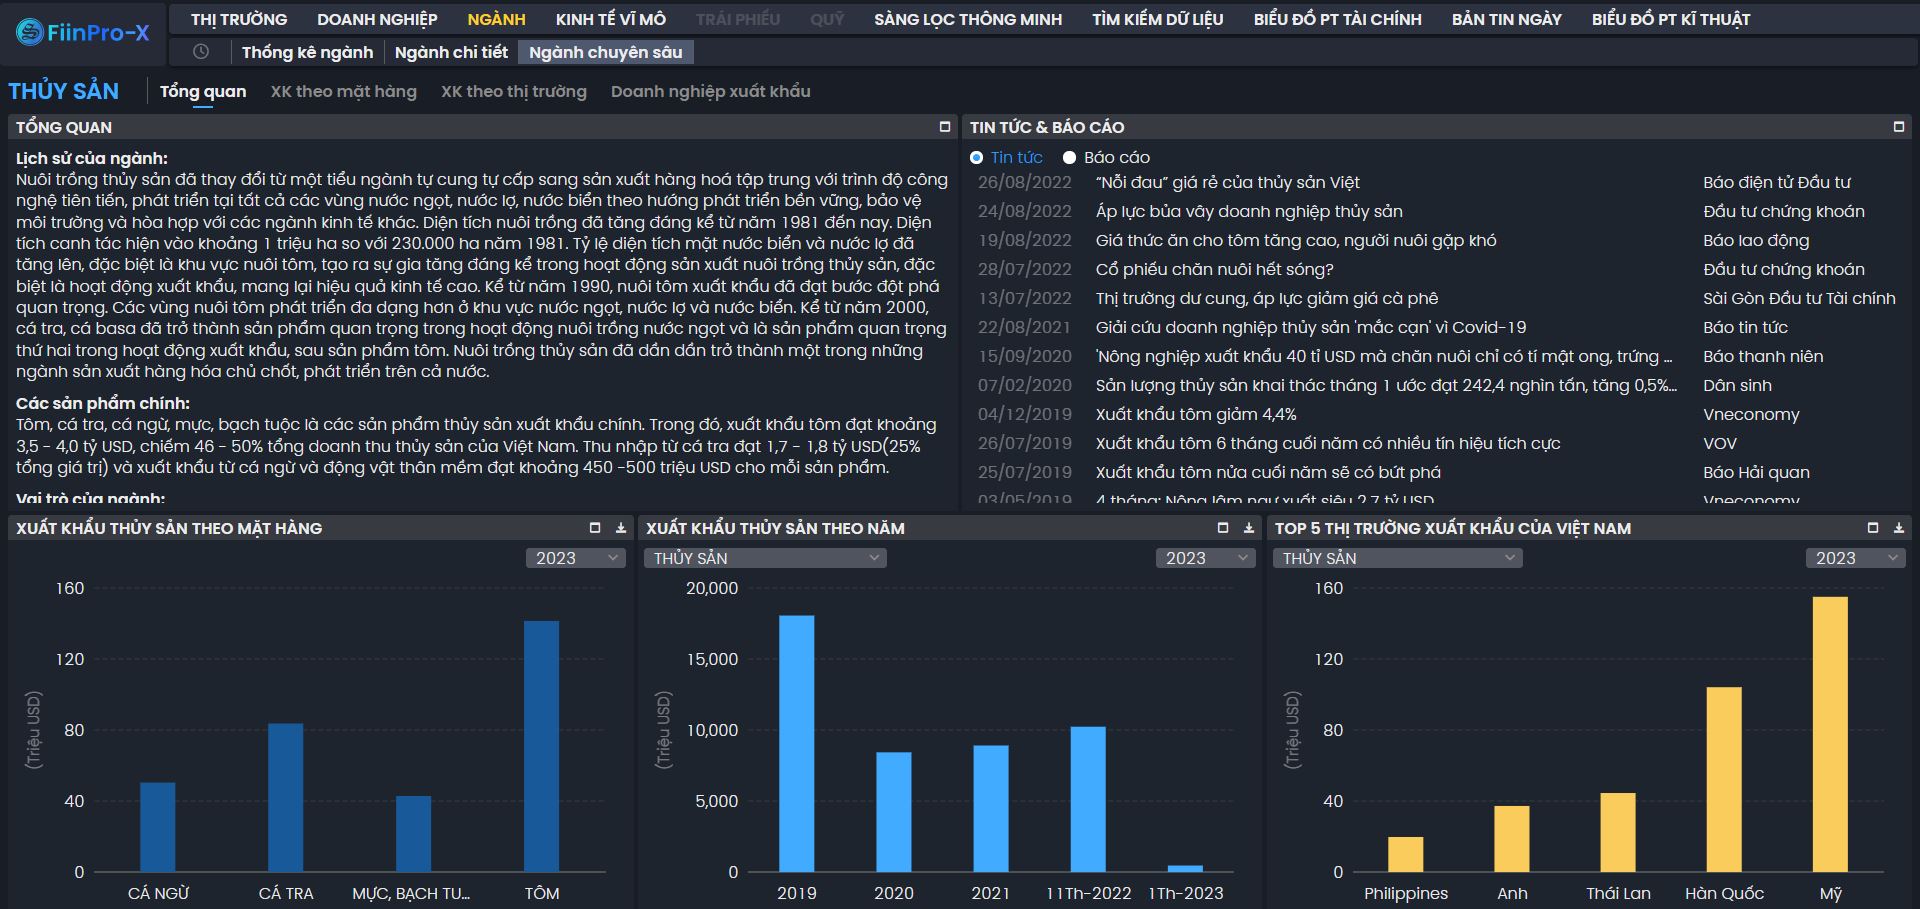Select the Tin tức radio button
Viewport: 1920px width, 909px height.
[x=977, y=158]
